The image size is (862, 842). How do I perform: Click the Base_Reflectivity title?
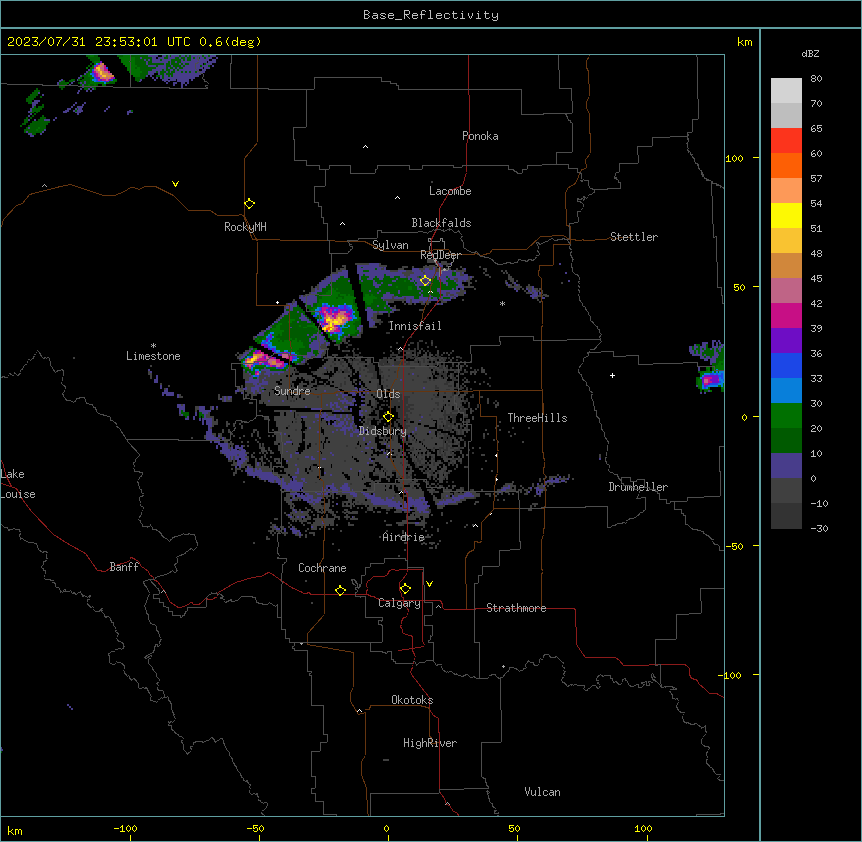tap(431, 15)
